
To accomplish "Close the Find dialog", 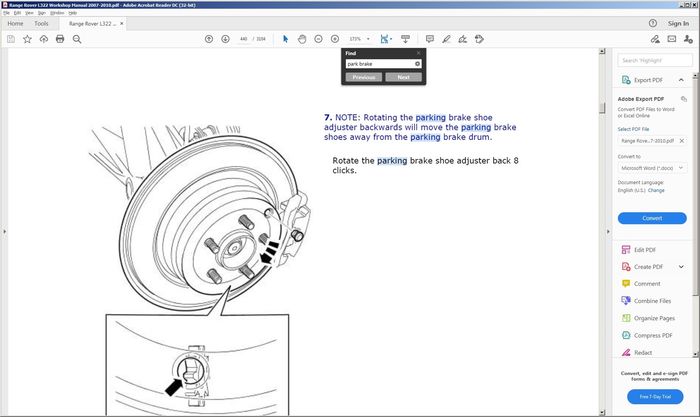I will tap(418, 53).
